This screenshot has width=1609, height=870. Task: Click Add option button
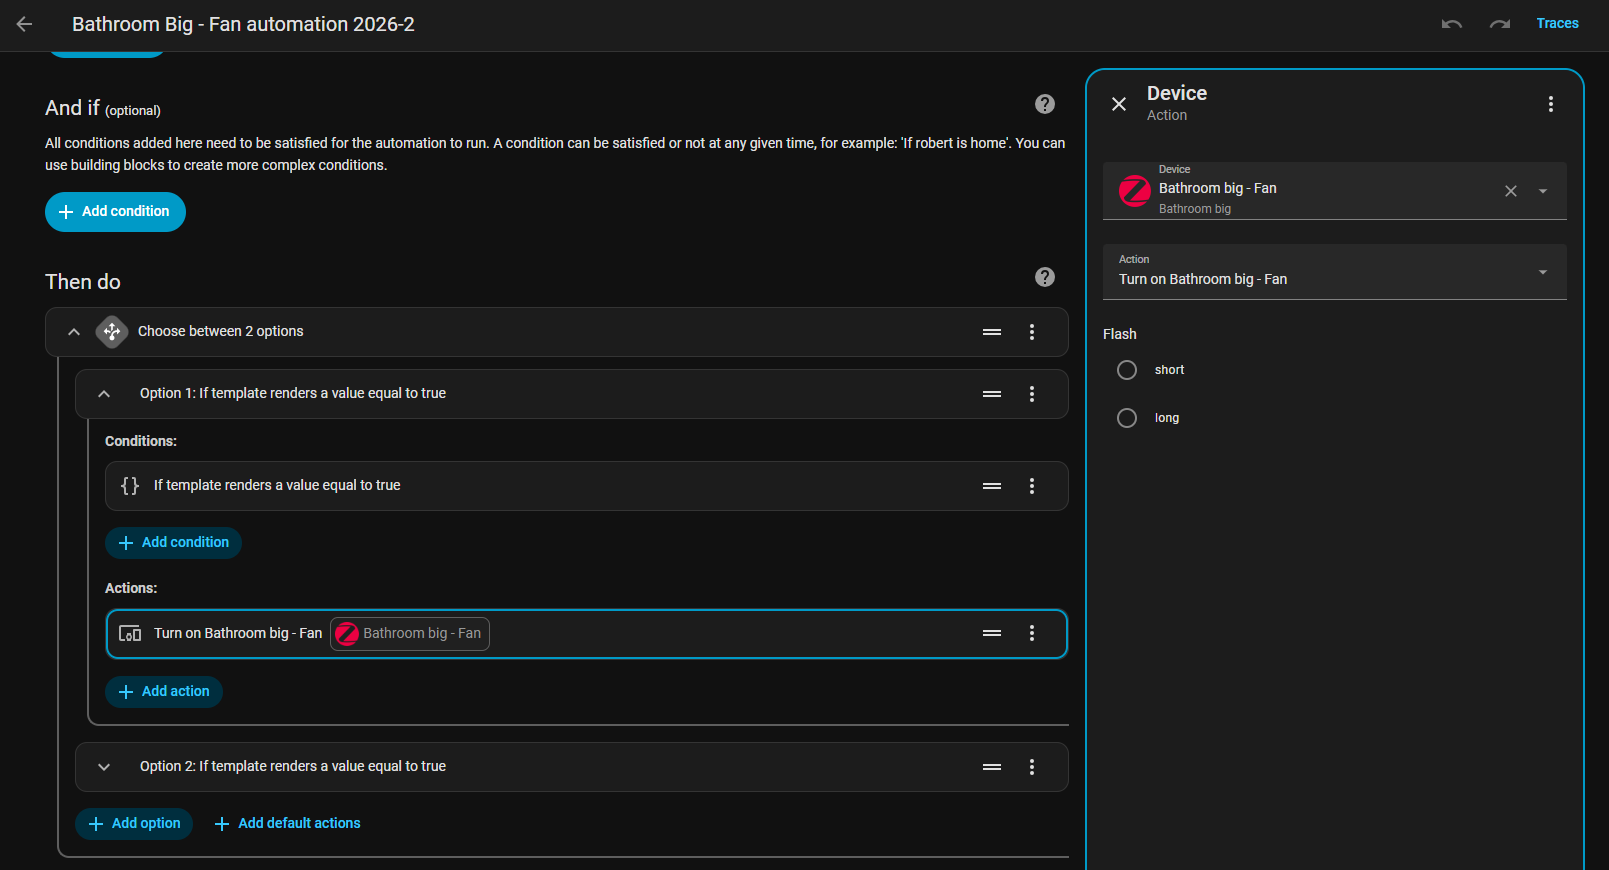pyautogui.click(x=134, y=823)
